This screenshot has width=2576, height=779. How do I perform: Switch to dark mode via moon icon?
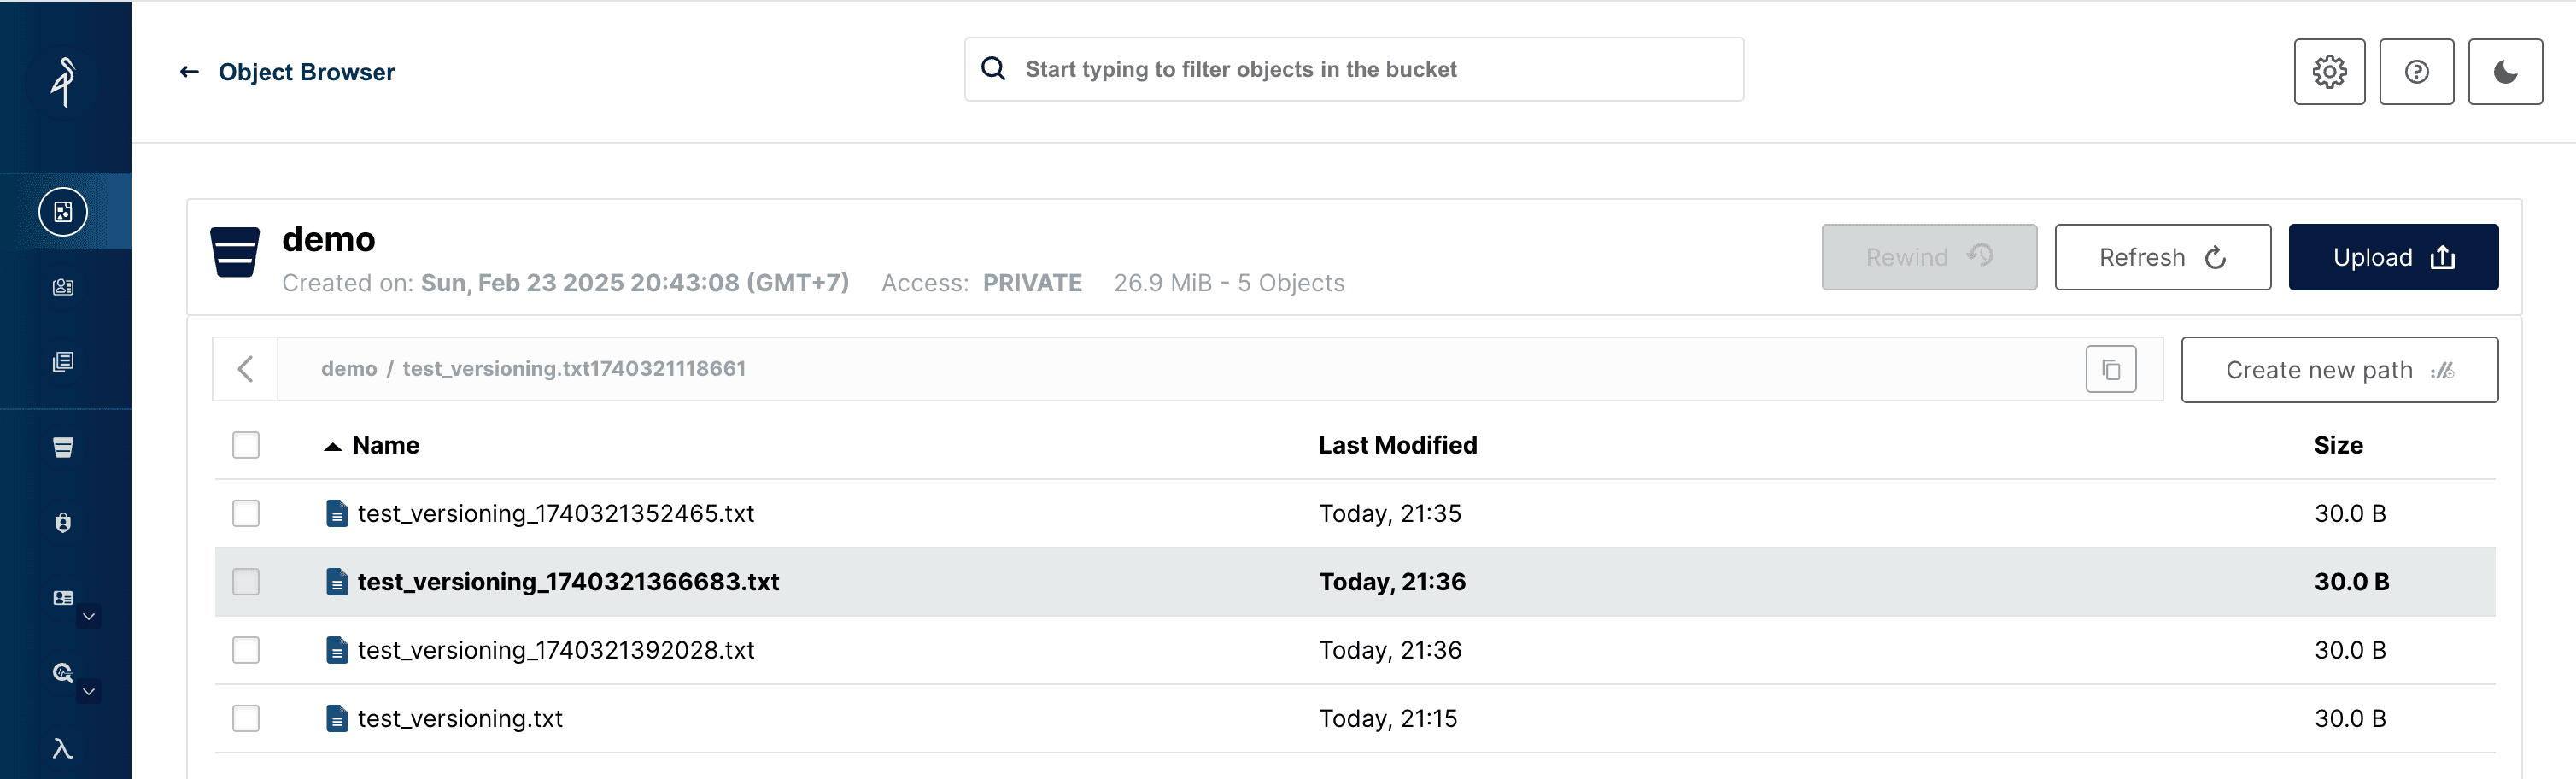click(2504, 72)
